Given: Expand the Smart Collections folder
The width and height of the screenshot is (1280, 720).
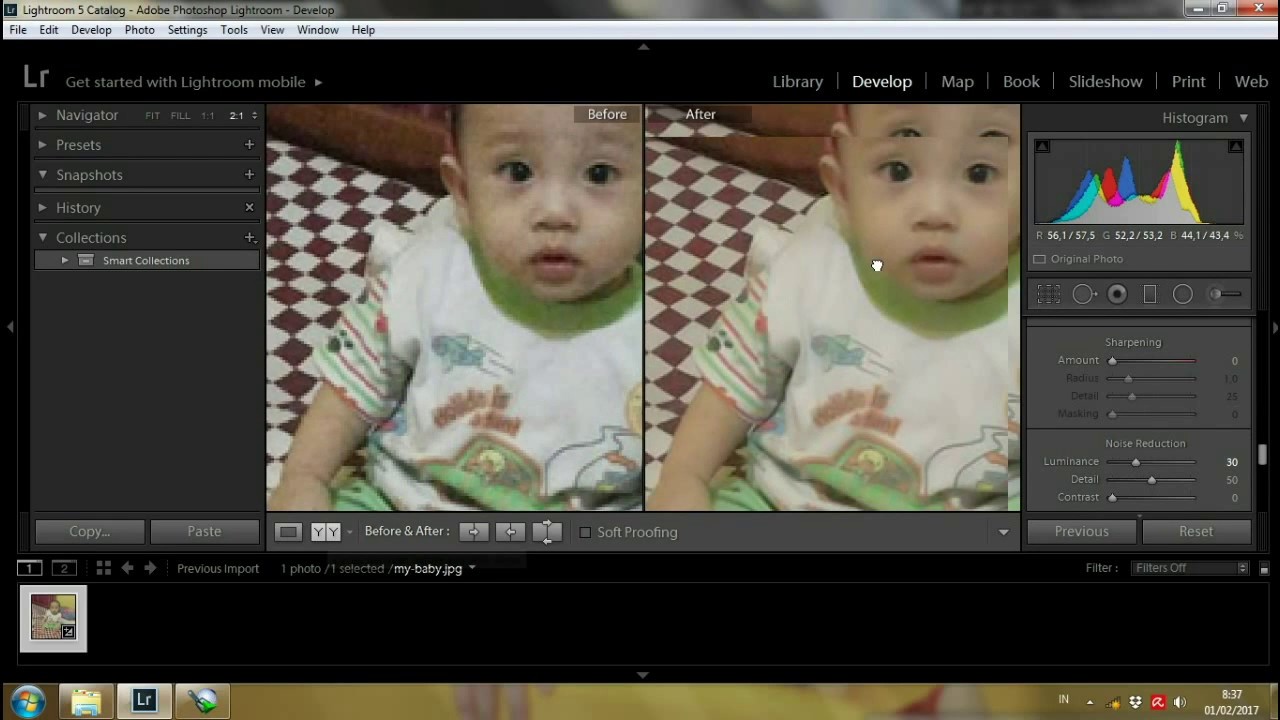Looking at the screenshot, I should [x=64, y=260].
